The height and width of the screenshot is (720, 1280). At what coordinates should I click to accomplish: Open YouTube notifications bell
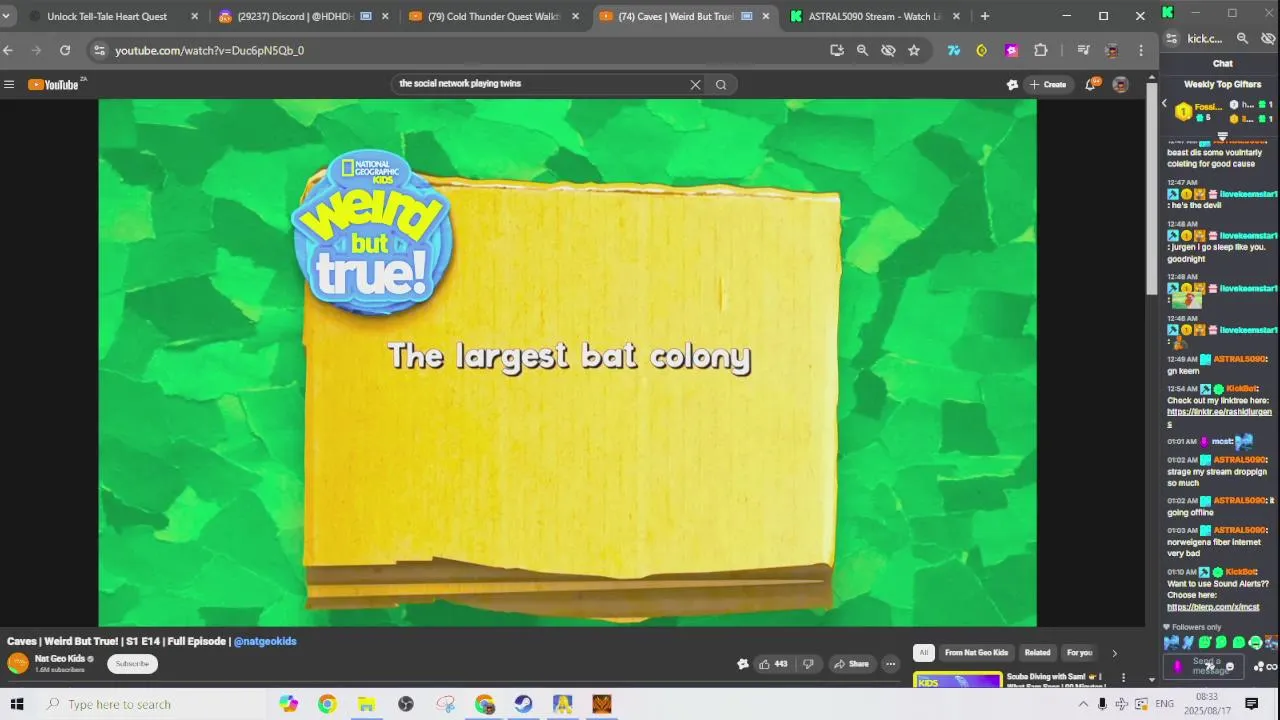coord(1091,84)
